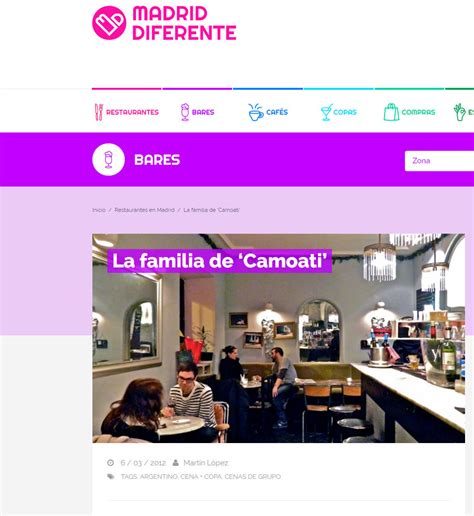Select the CENAS DE GRUPO tag

[x=253, y=477]
